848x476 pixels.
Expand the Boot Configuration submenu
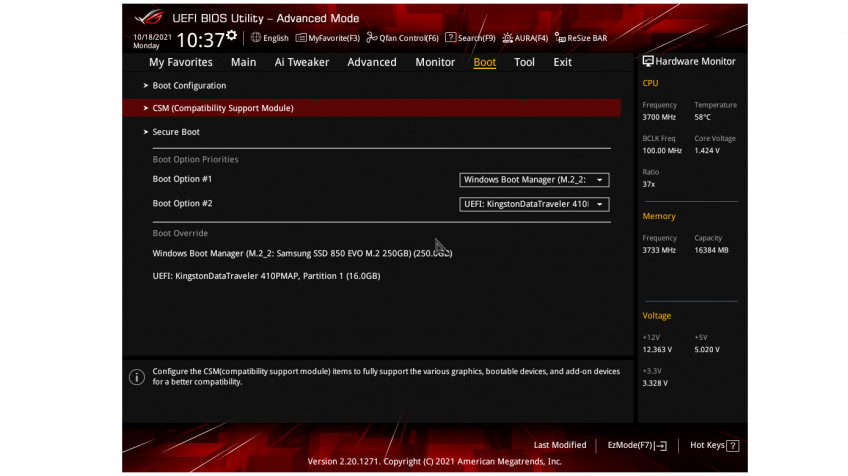[x=189, y=86]
